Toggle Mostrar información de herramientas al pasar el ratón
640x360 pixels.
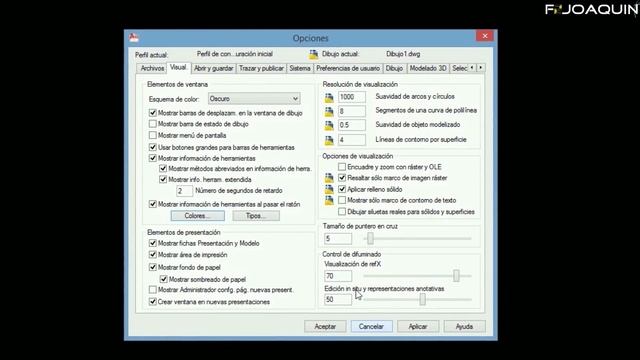tap(153, 204)
